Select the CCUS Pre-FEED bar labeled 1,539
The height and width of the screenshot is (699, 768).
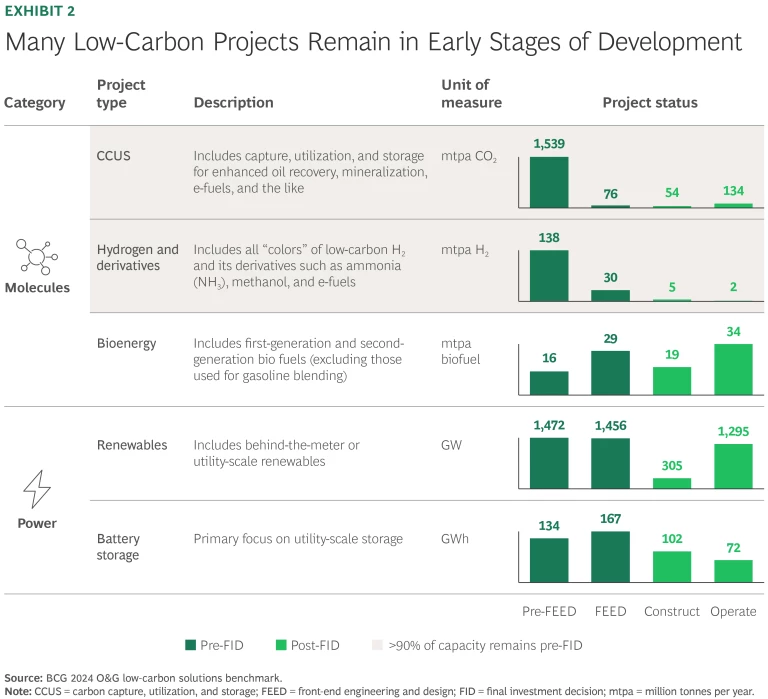549,182
